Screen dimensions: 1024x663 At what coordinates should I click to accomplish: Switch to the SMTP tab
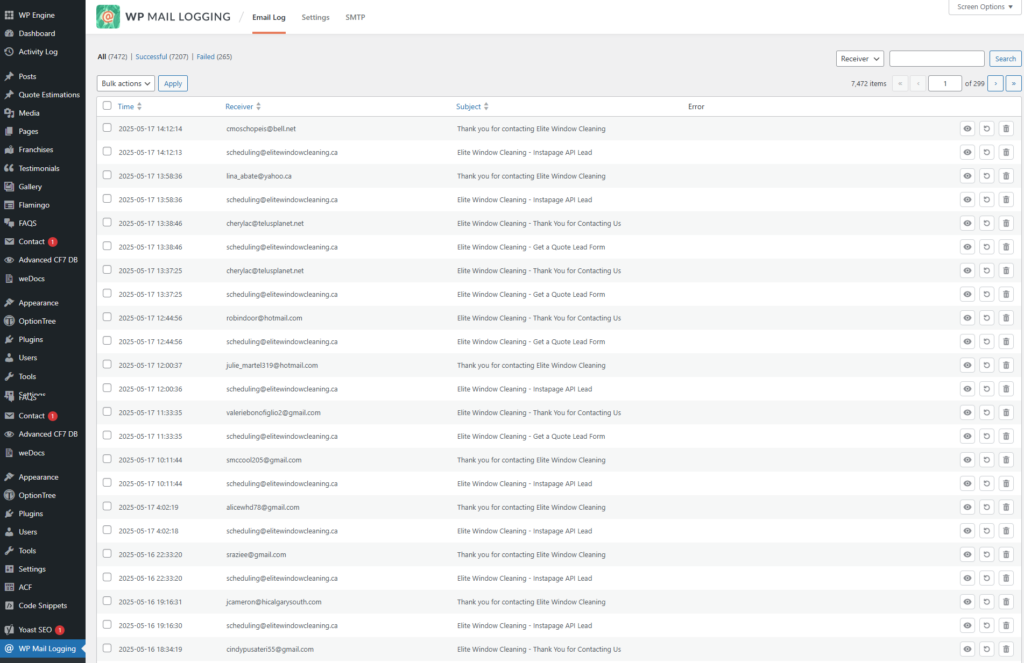[355, 18]
